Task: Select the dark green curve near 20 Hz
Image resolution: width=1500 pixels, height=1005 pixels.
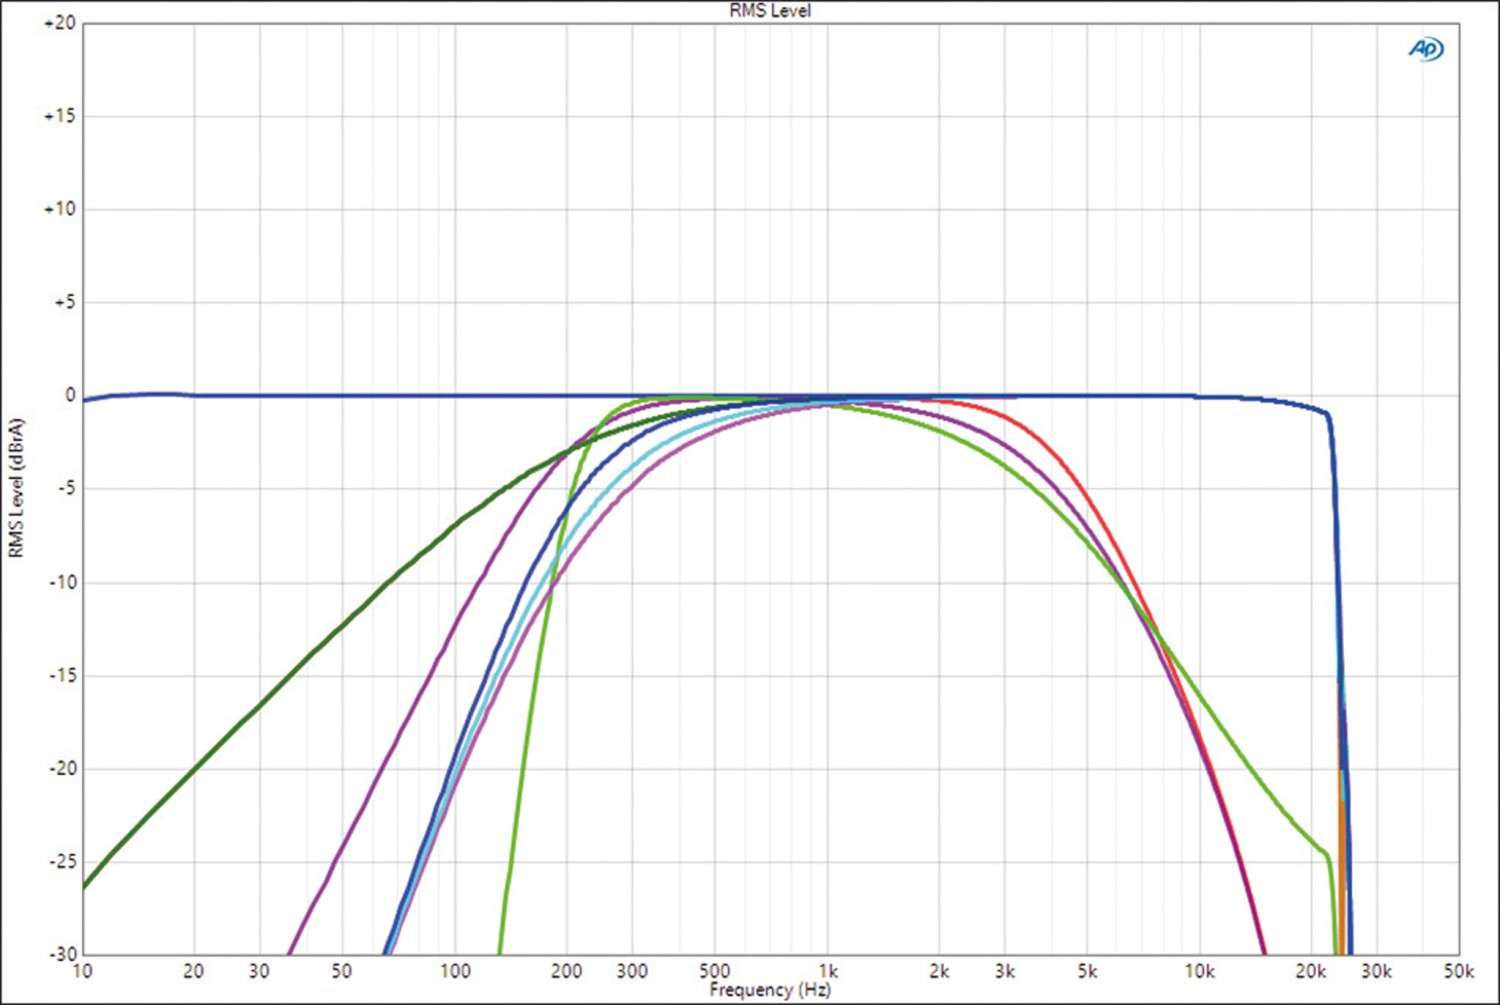Action: click(194, 769)
